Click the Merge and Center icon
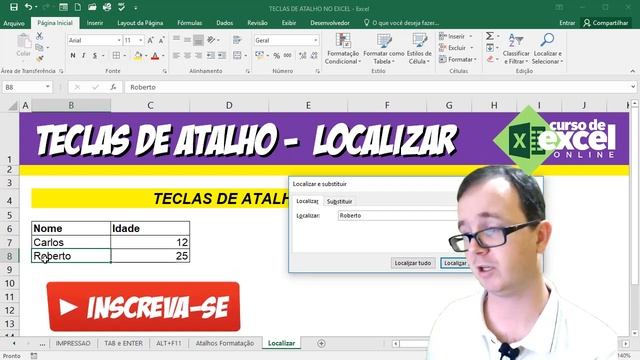The image size is (640, 360). (237, 56)
